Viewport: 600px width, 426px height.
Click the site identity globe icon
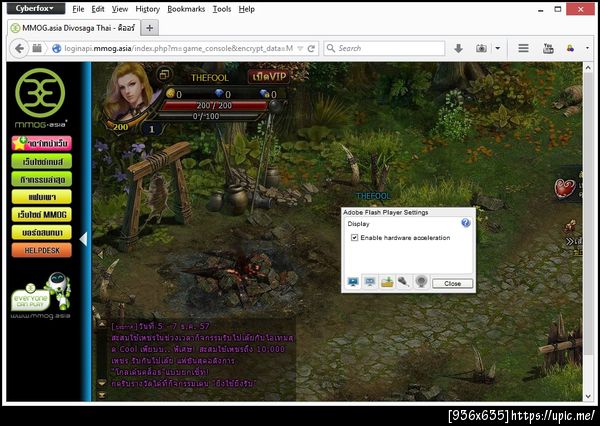(x=57, y=48)
